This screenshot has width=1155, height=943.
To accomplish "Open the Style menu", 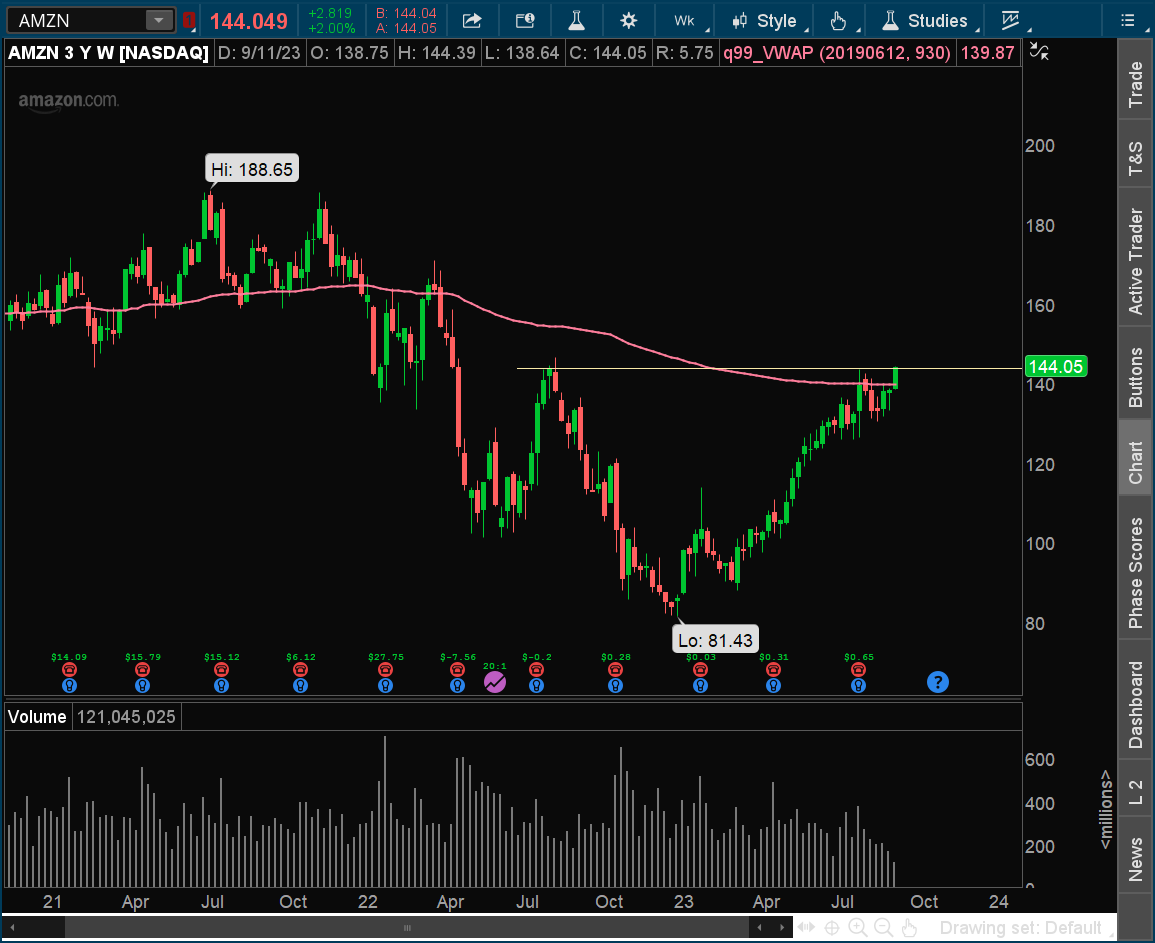I will point(767,21).
